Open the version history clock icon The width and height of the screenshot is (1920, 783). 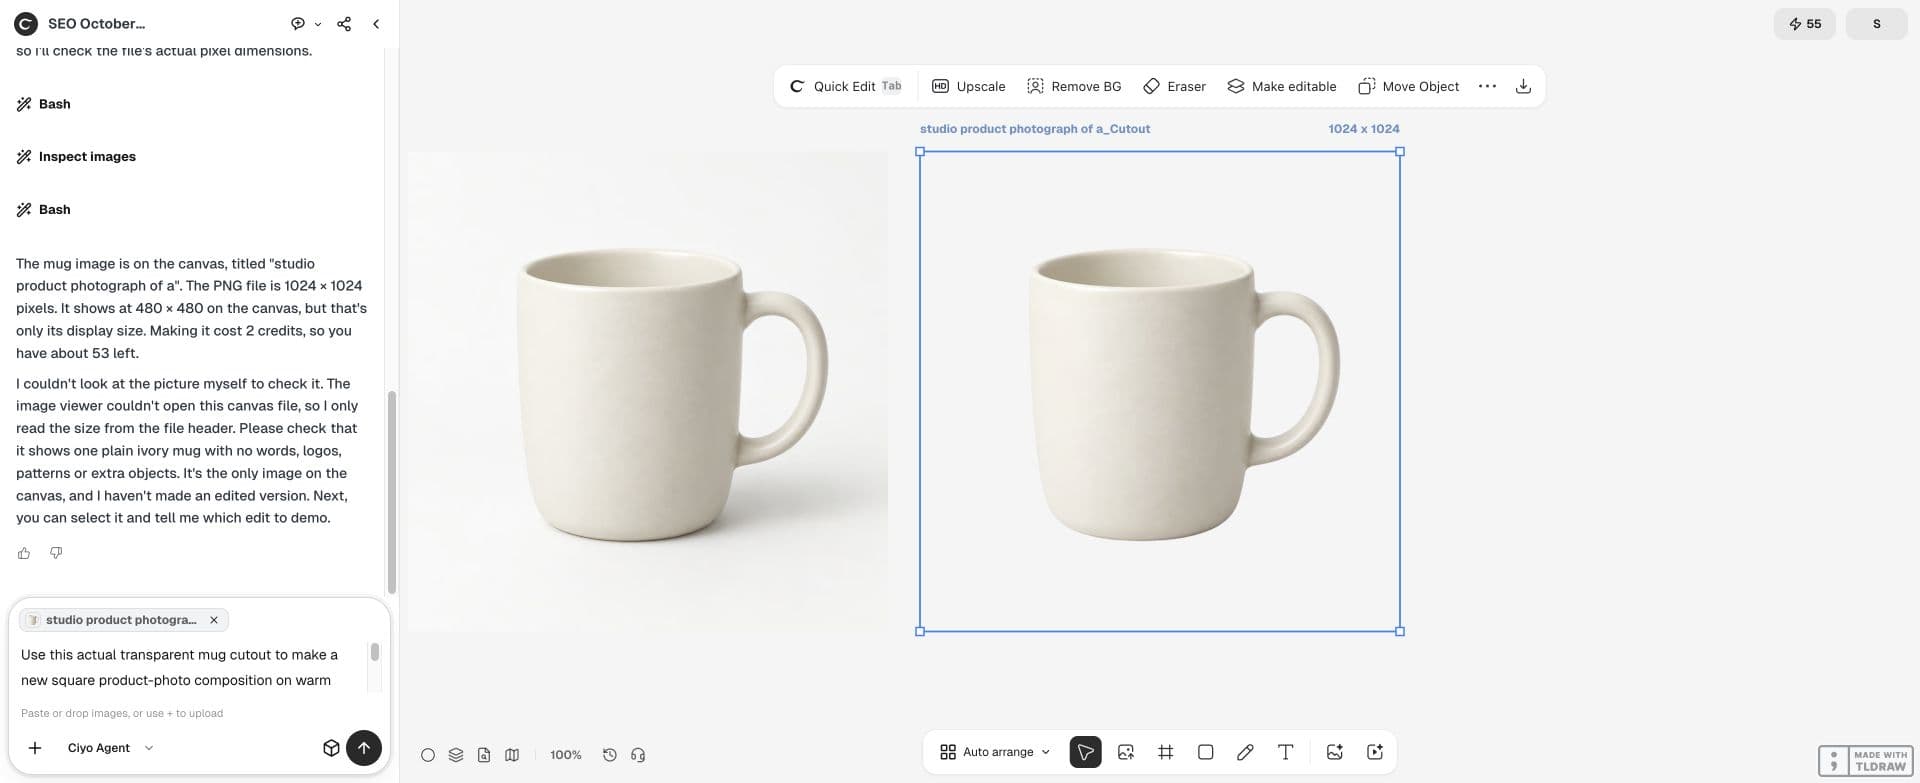tap(610, 755)
